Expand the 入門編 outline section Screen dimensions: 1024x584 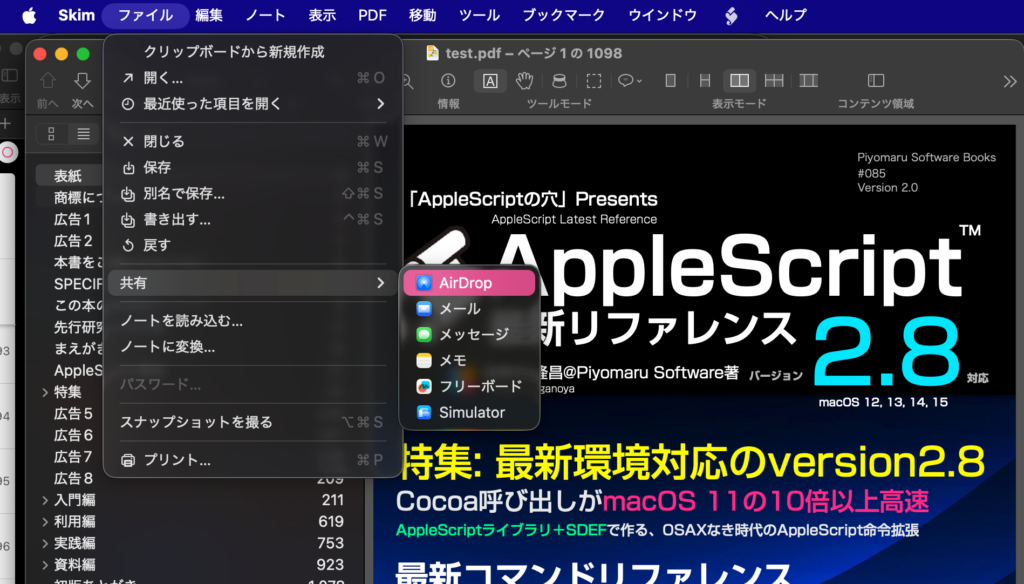coord(45,500)
